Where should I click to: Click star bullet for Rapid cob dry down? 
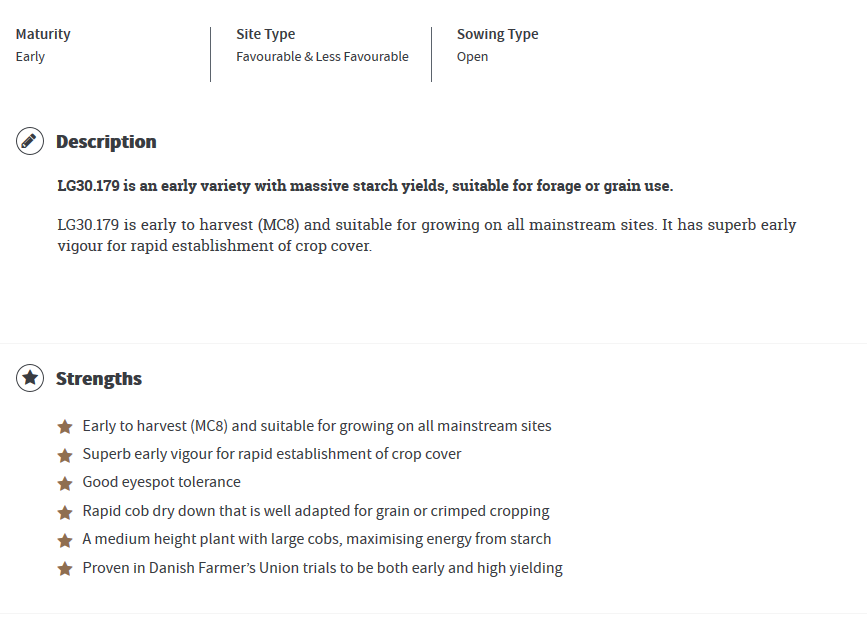coord(65,512)
